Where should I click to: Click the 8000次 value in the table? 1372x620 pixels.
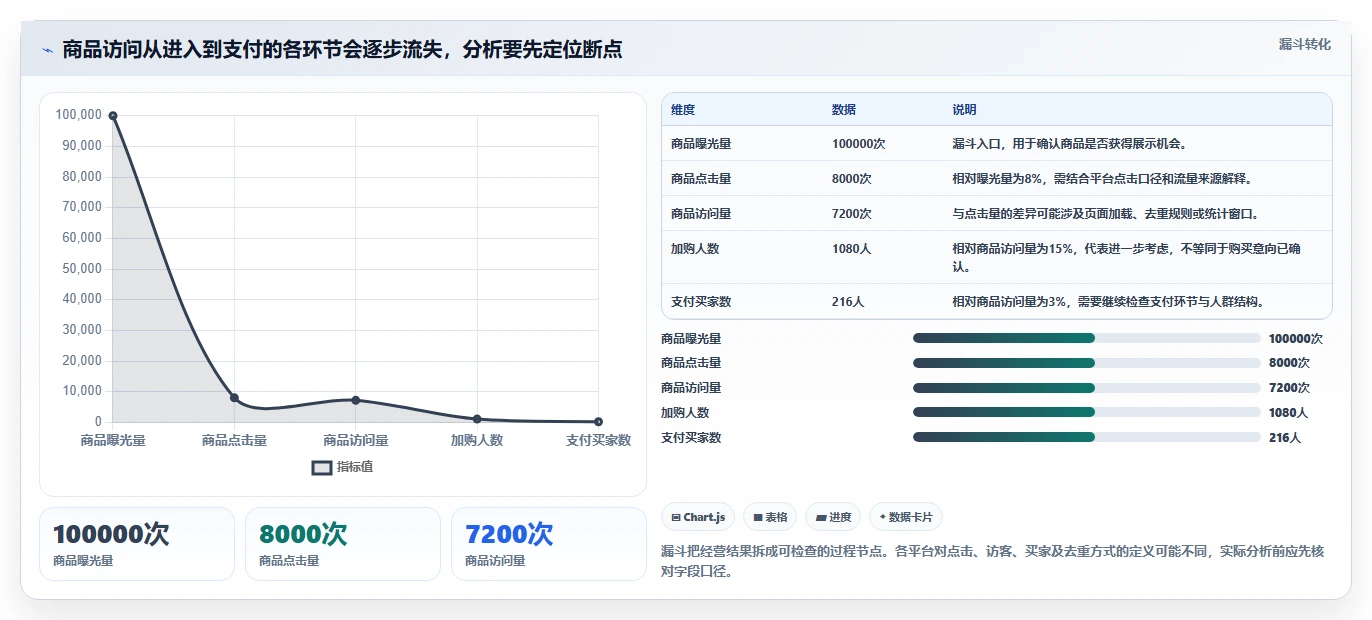click(852, 179)
